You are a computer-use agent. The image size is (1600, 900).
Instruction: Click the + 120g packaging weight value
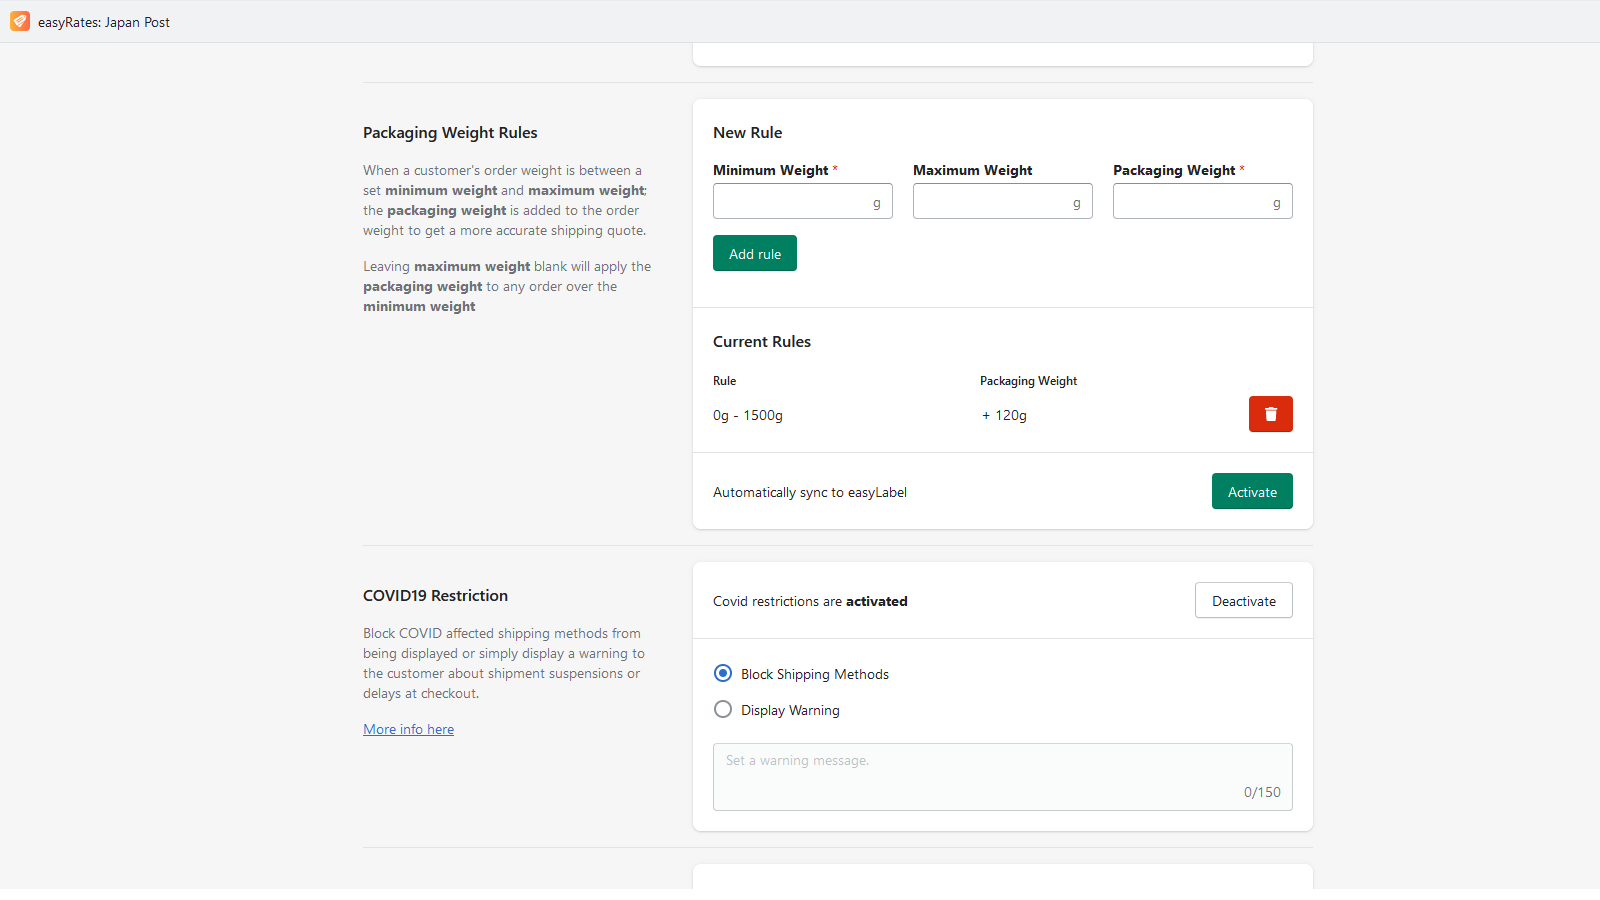coord(1004,415)
